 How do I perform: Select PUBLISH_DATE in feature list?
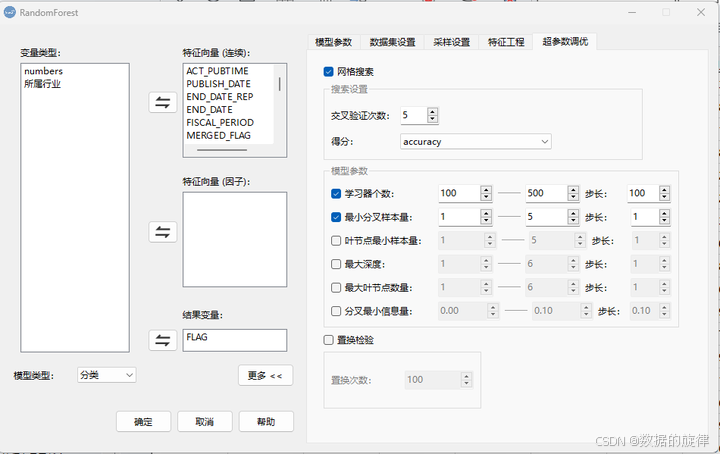219,84
